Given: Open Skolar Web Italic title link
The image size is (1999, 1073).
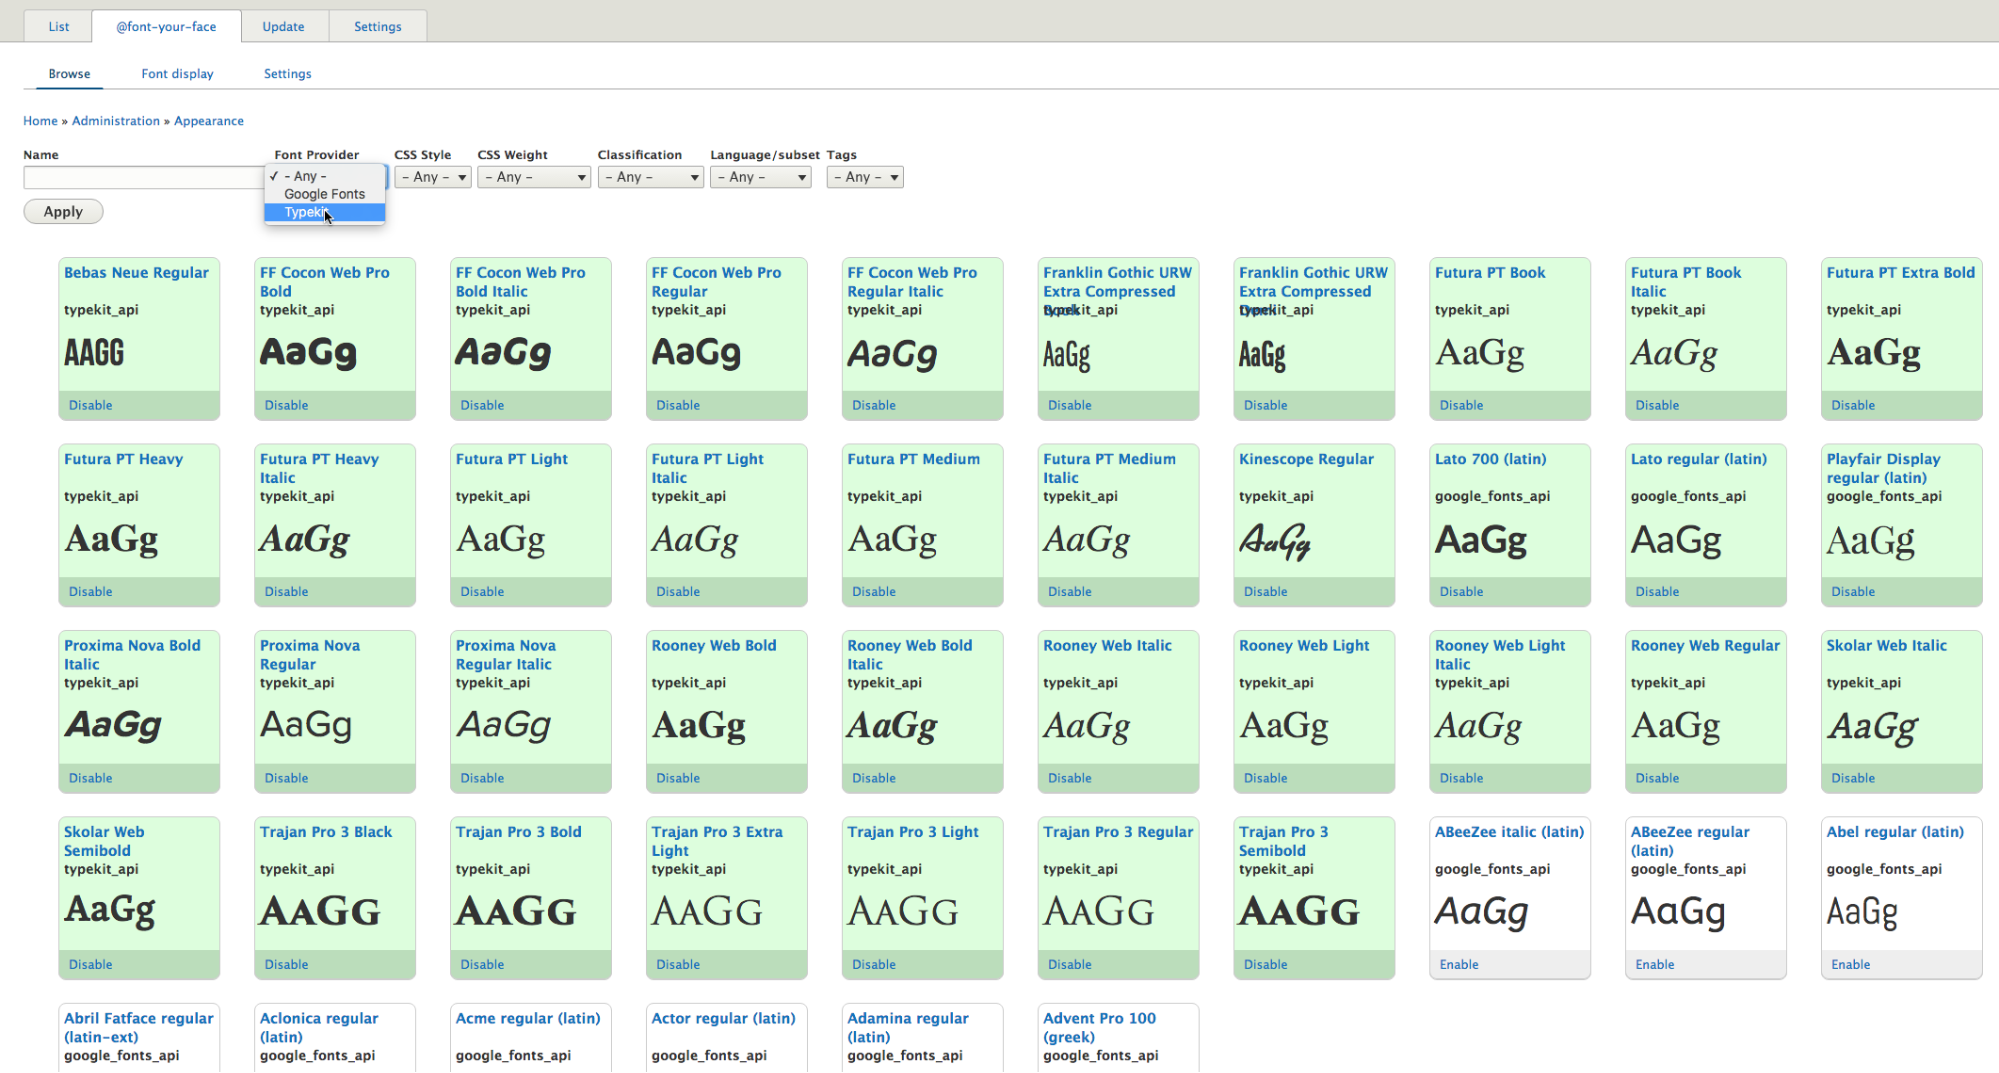Looking at the screenshot, I should coord(1886,646).
